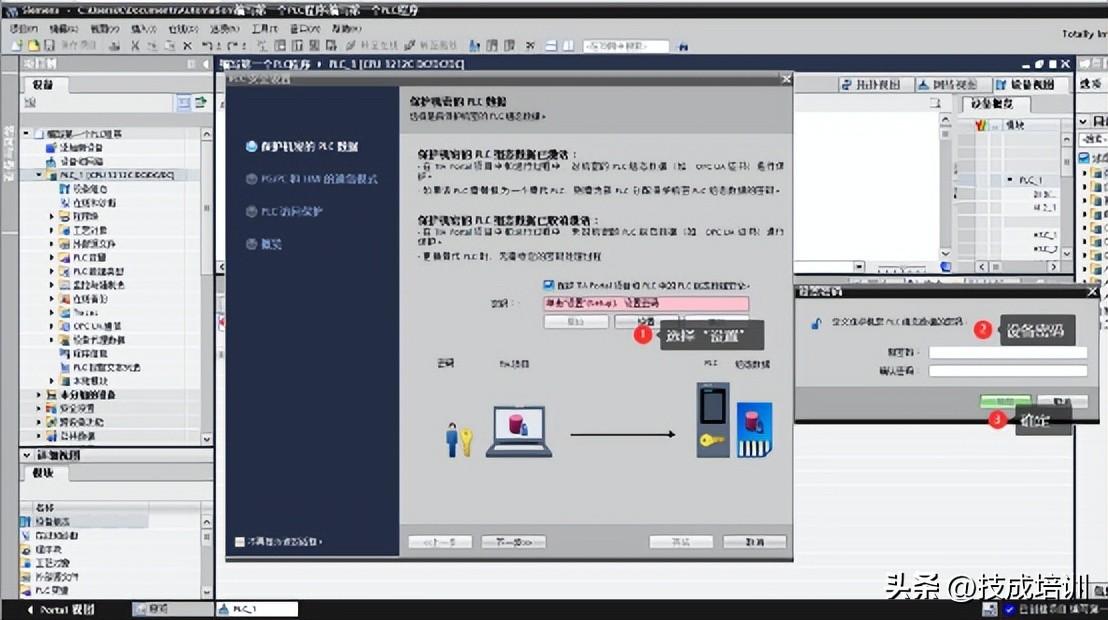Click the Save project (保存项目) toolbar button
The image size is (1108, 620).
click(71, 46)
